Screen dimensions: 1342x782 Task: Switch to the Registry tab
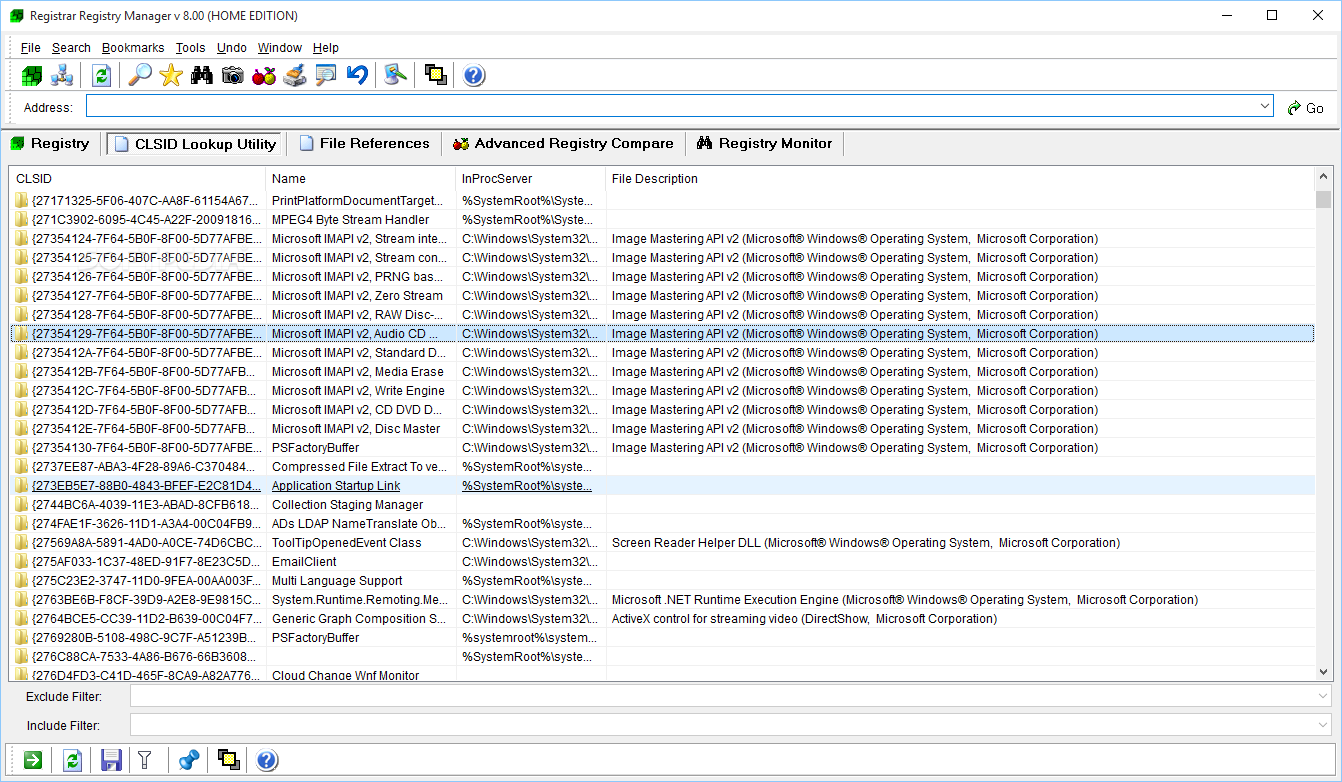(50, 144)
